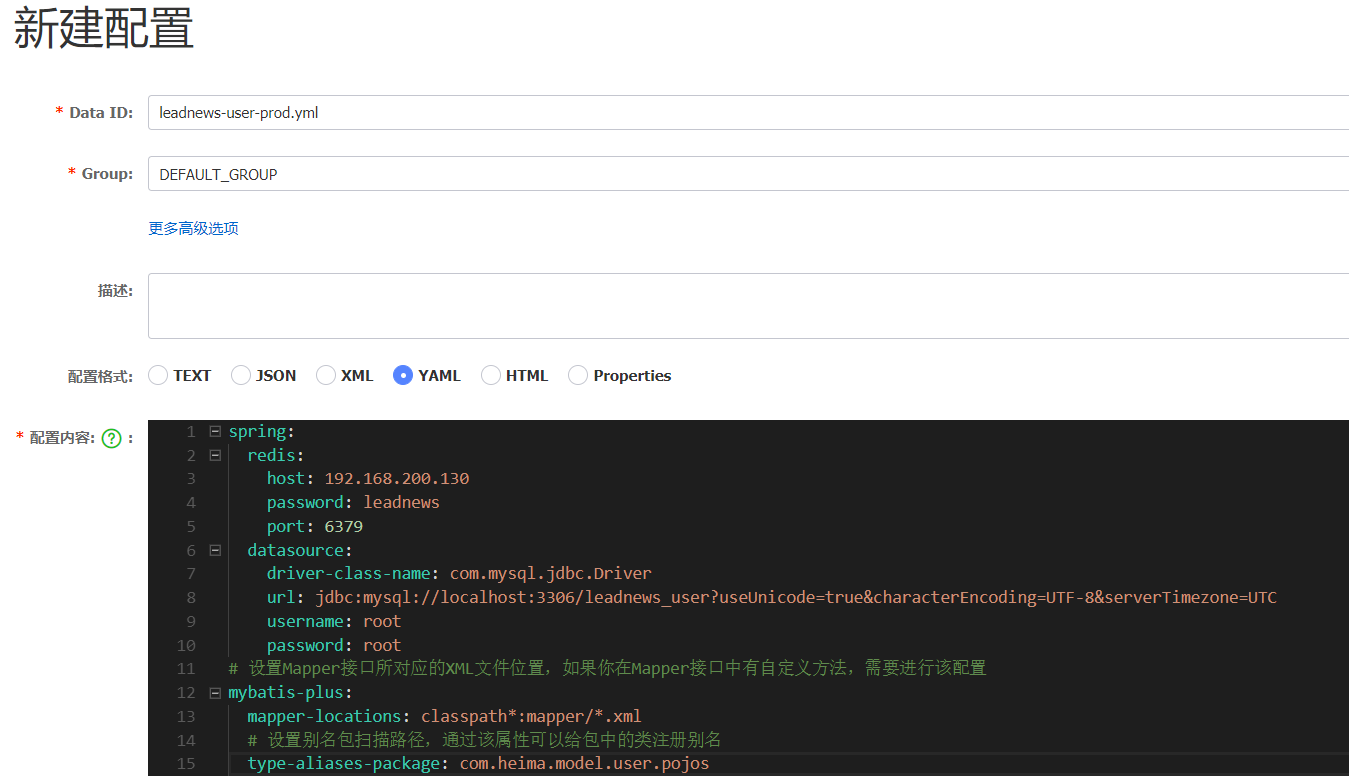Click the help question mark icon beside 配置内容
Screen dimensions: 1349x776
click(112, 438)
